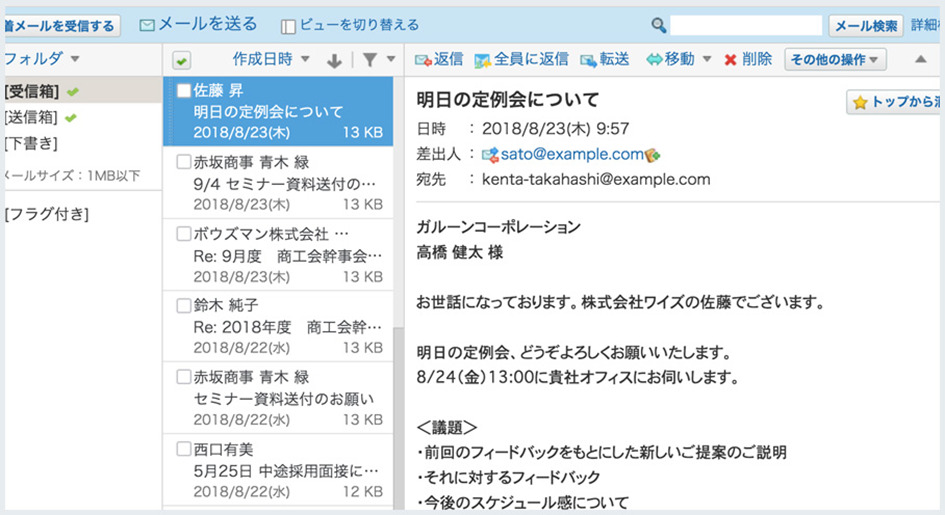The image size is (945, 515).
Task: Click the sender address book icon
Action: 653,155
